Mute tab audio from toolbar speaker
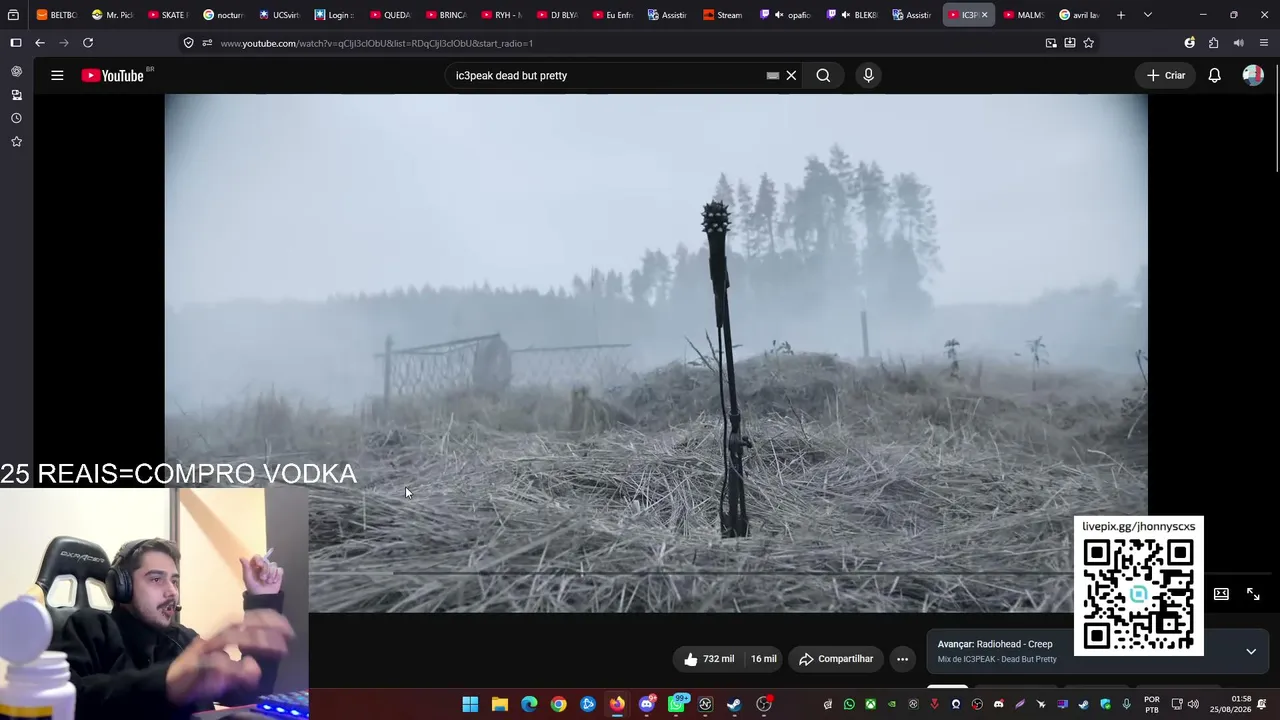This screenshot has height=720, width=1280. click(1239, 43)
